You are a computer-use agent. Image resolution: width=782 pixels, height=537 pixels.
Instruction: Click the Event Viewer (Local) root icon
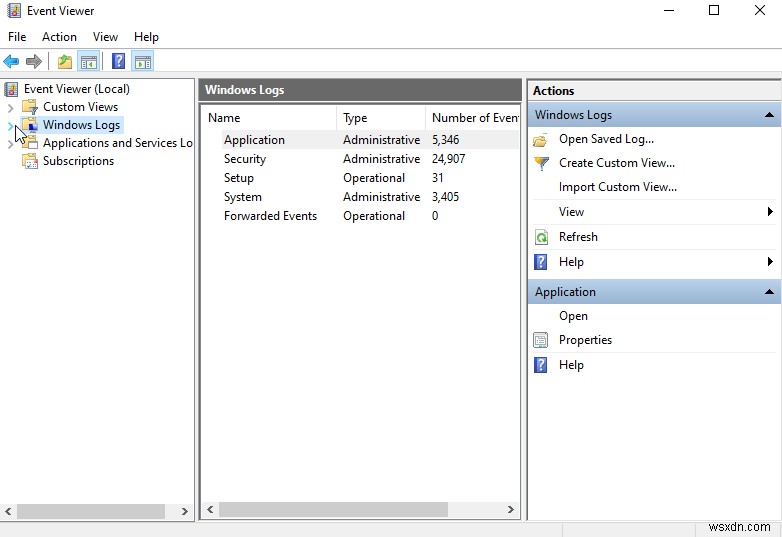[11, 89]
